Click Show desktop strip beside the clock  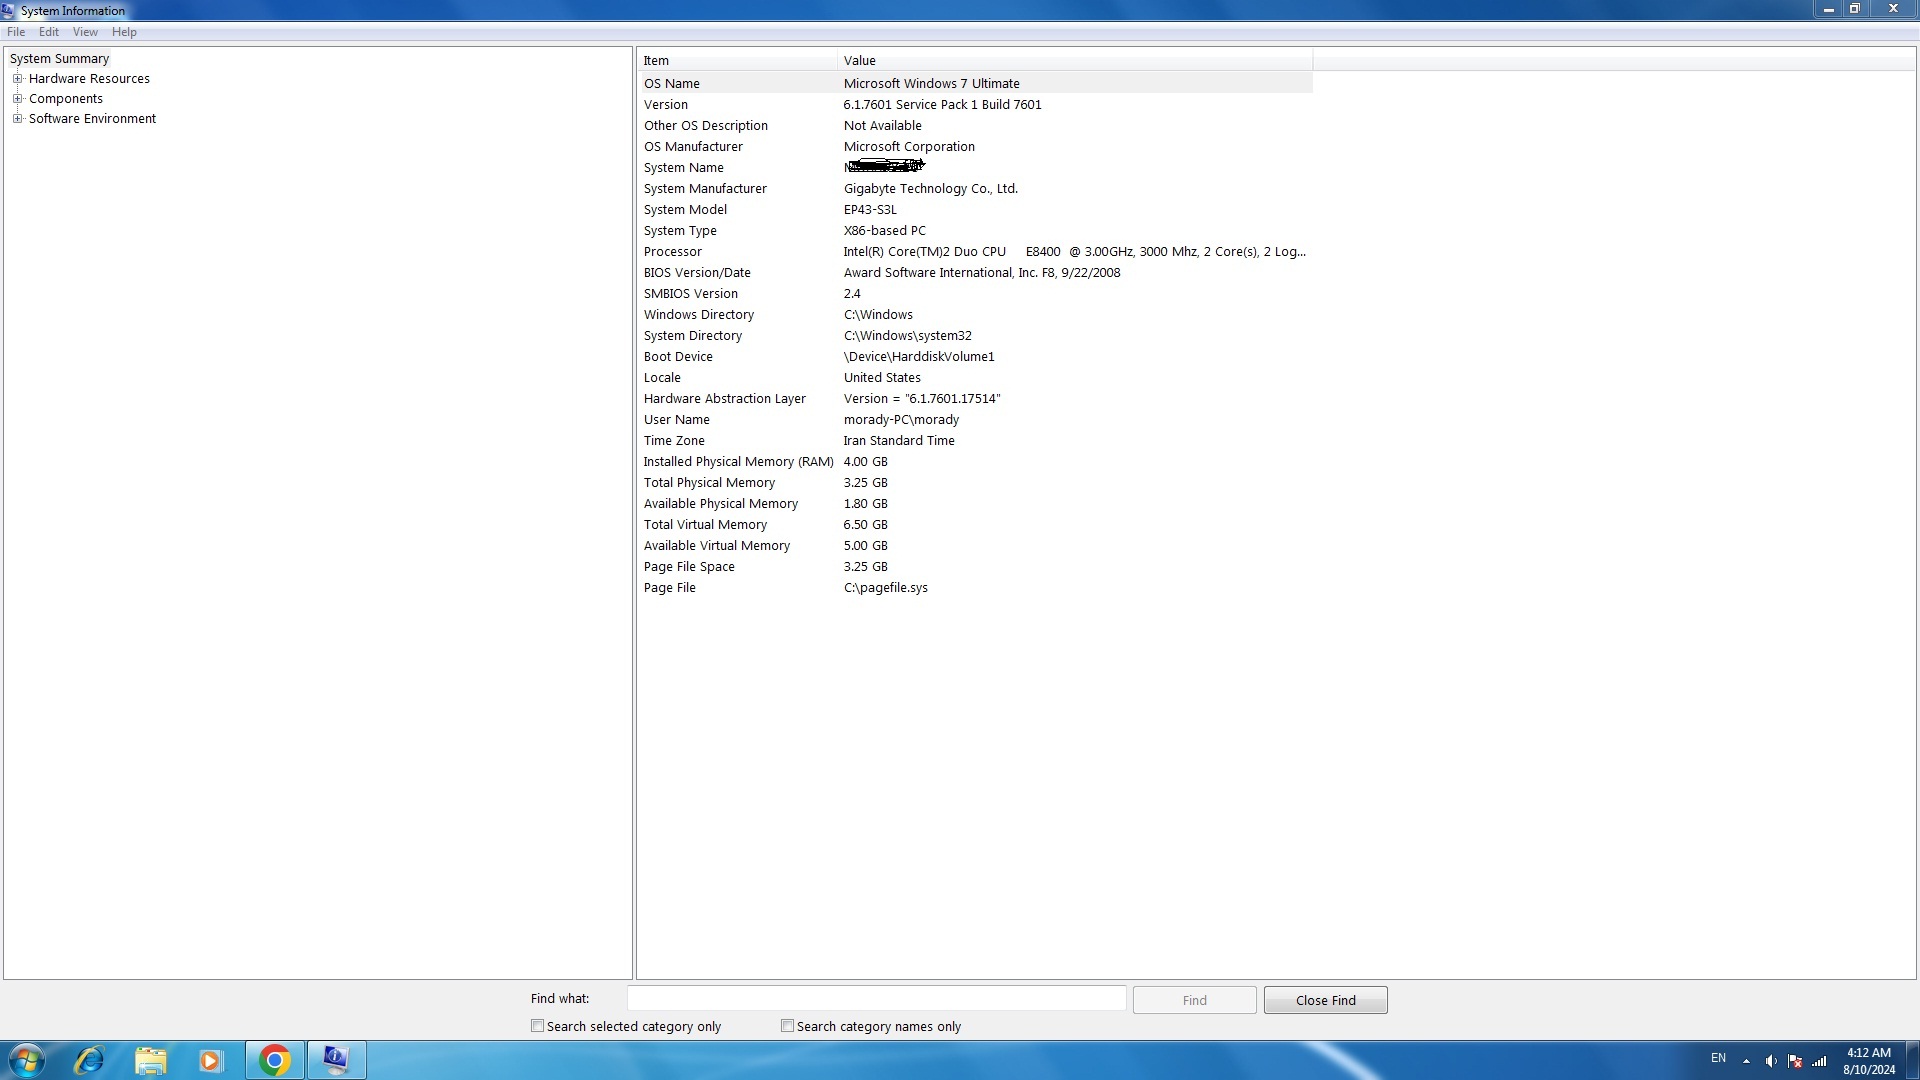pyautogui.click(x=1912, y=1060)
